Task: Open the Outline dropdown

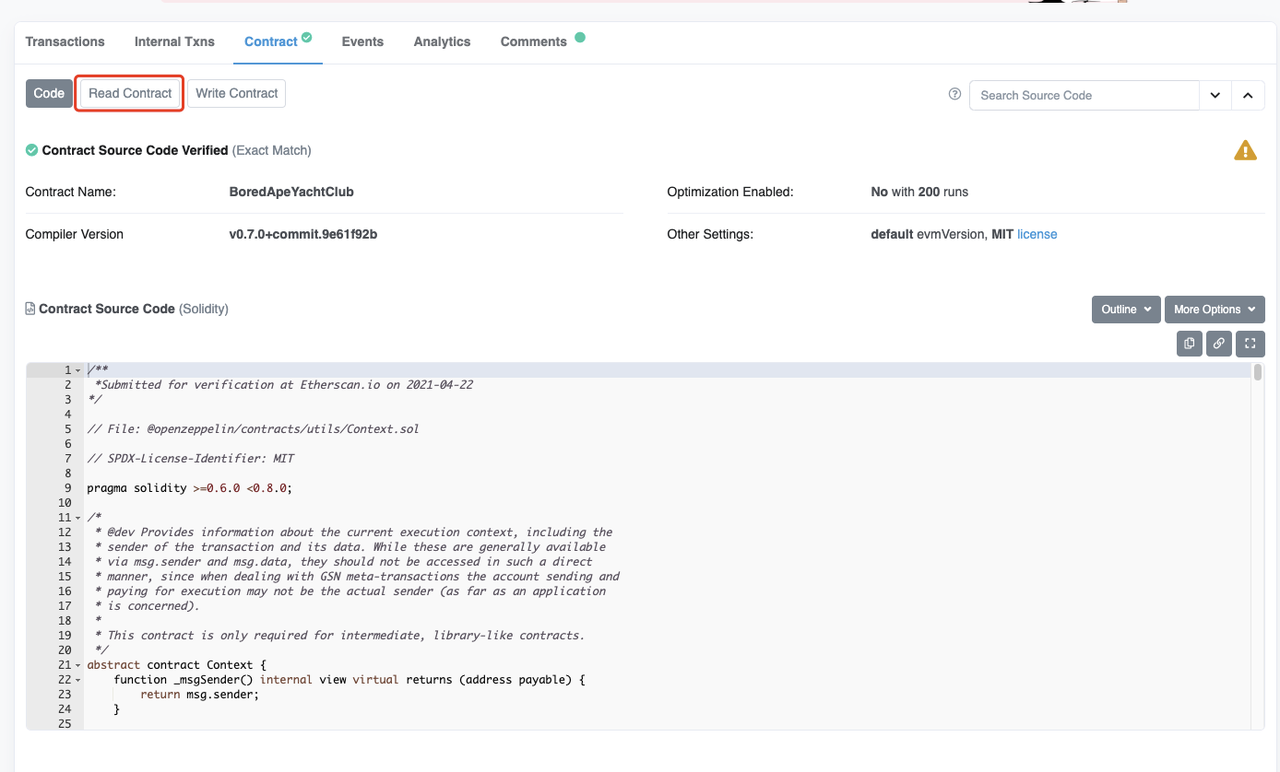Action: (x=1125, y=309)
